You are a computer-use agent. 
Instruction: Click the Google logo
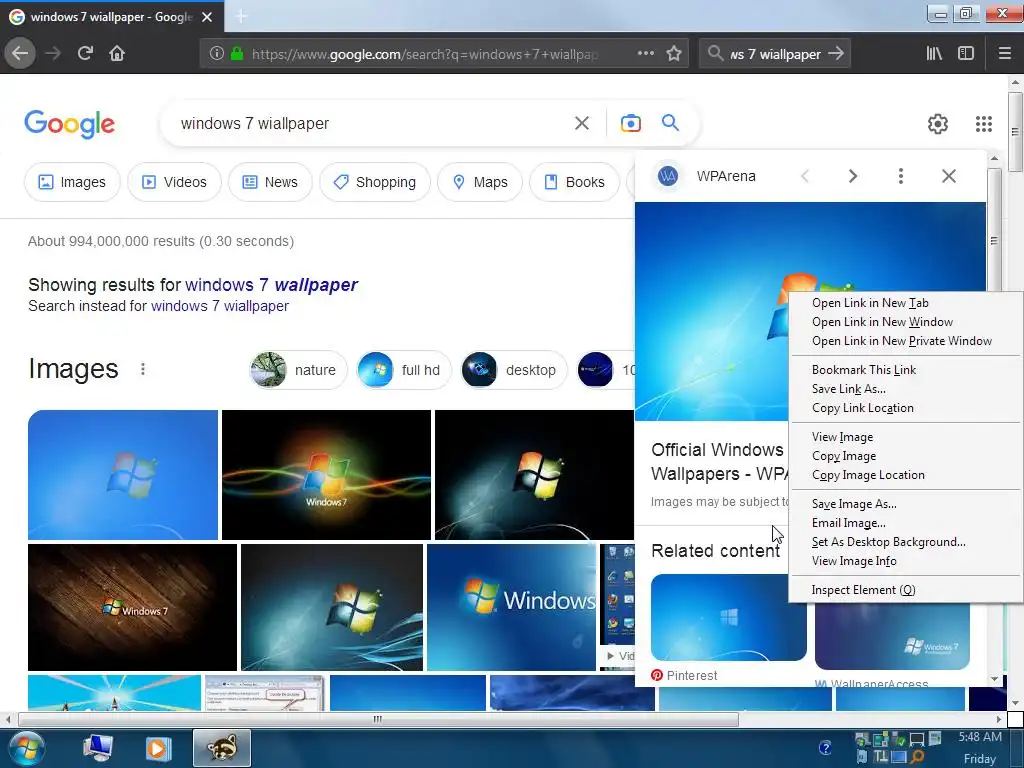point(69,124)
